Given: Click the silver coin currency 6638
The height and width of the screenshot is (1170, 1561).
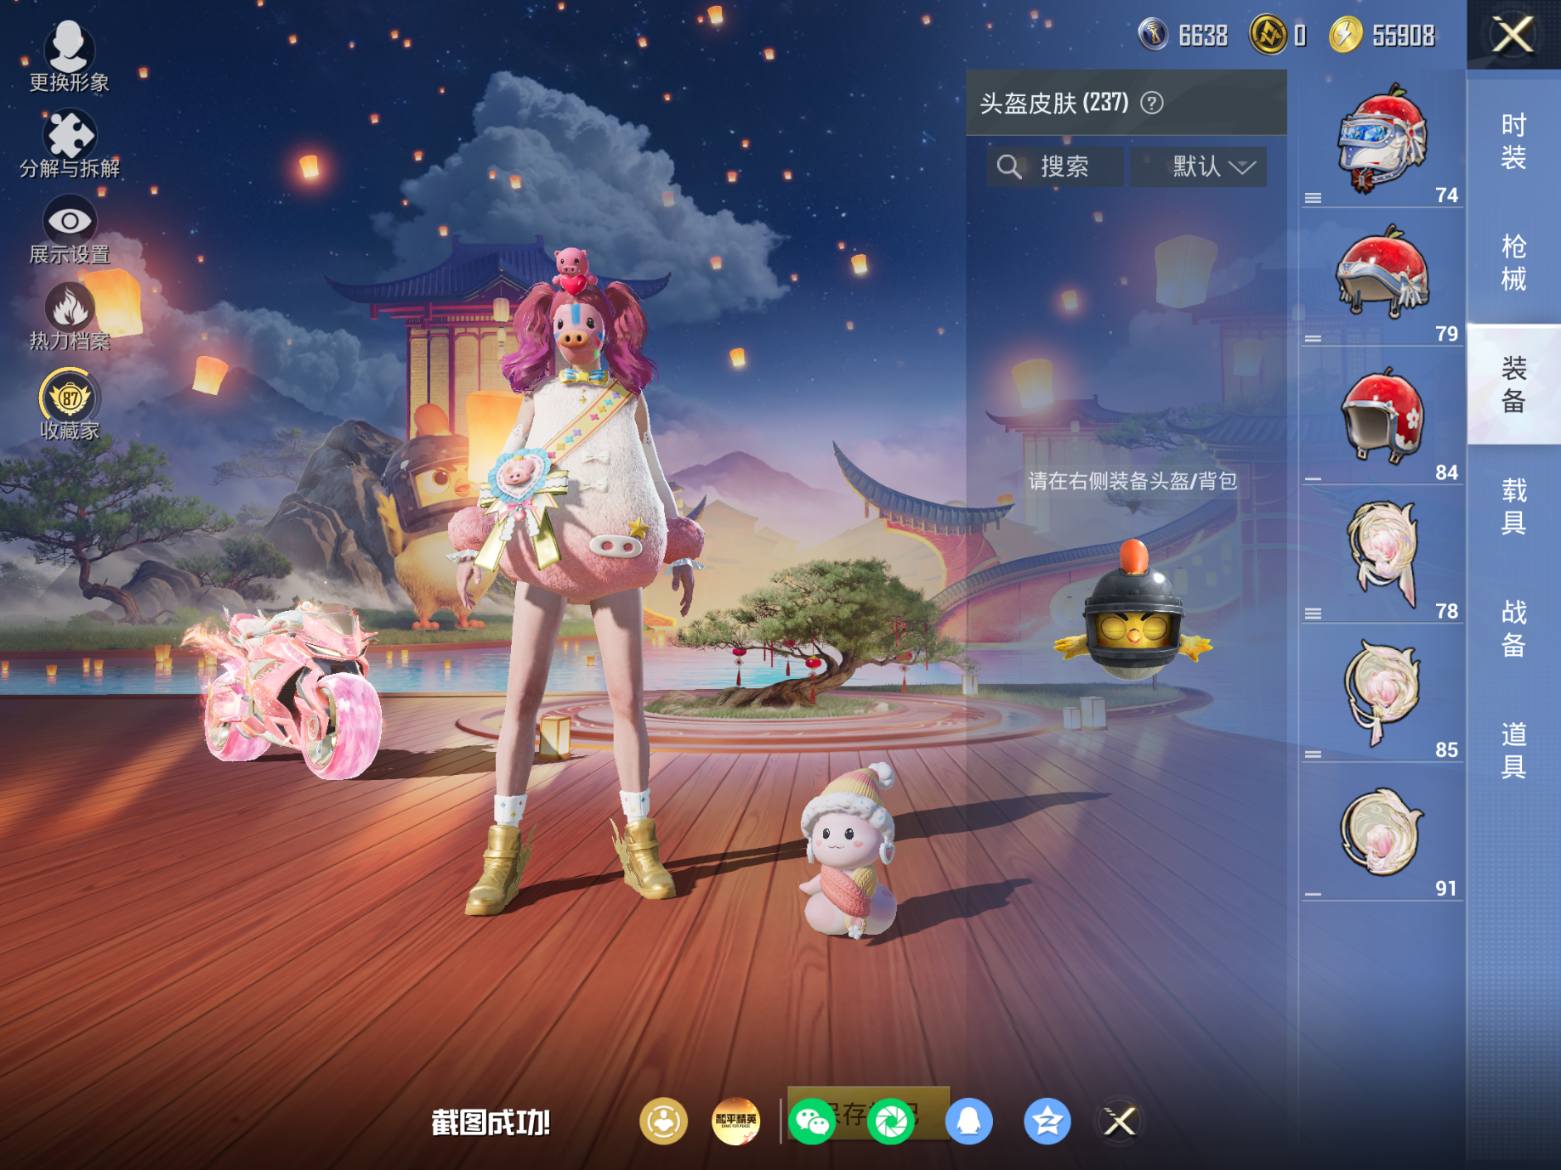Looking at the screenshot, I should [x=1183, y=36].
